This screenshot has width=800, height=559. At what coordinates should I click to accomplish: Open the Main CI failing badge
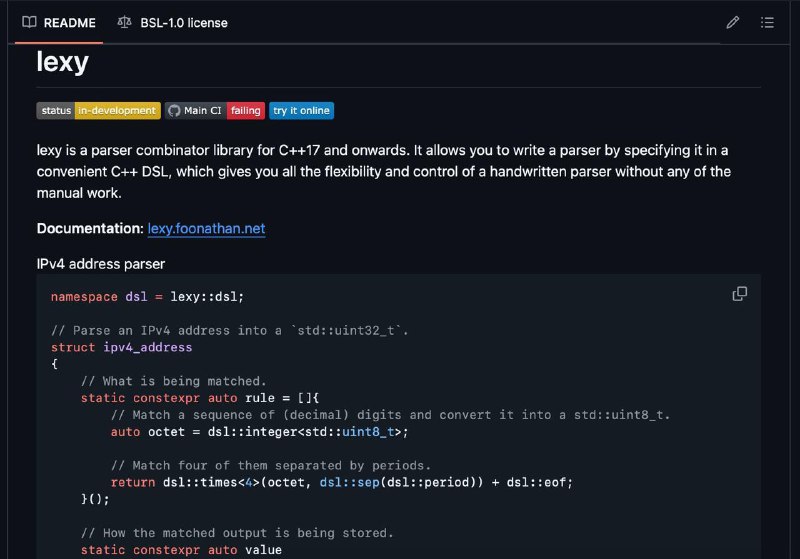pos(215,111)
